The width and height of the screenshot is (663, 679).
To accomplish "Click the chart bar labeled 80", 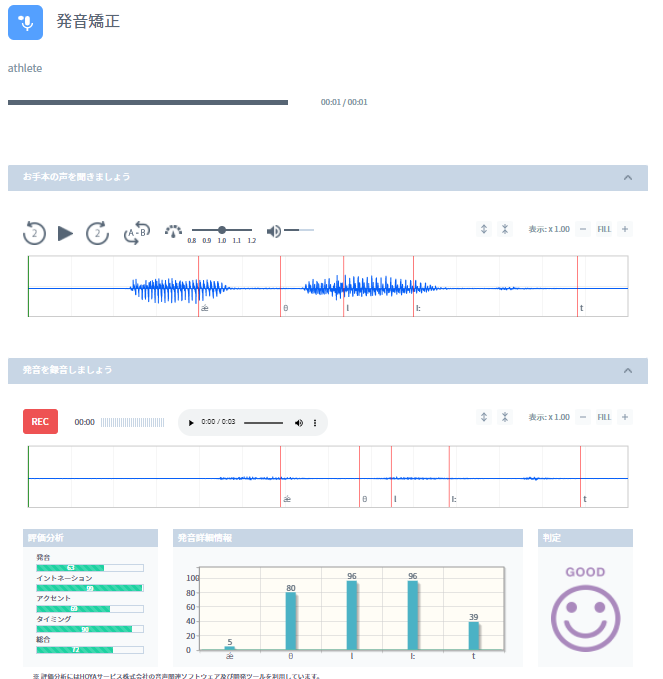I will click(x=291, y=621).
